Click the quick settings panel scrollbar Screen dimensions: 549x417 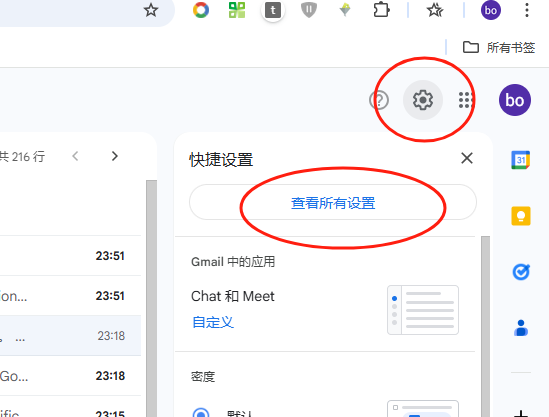[x=485, y=326]
